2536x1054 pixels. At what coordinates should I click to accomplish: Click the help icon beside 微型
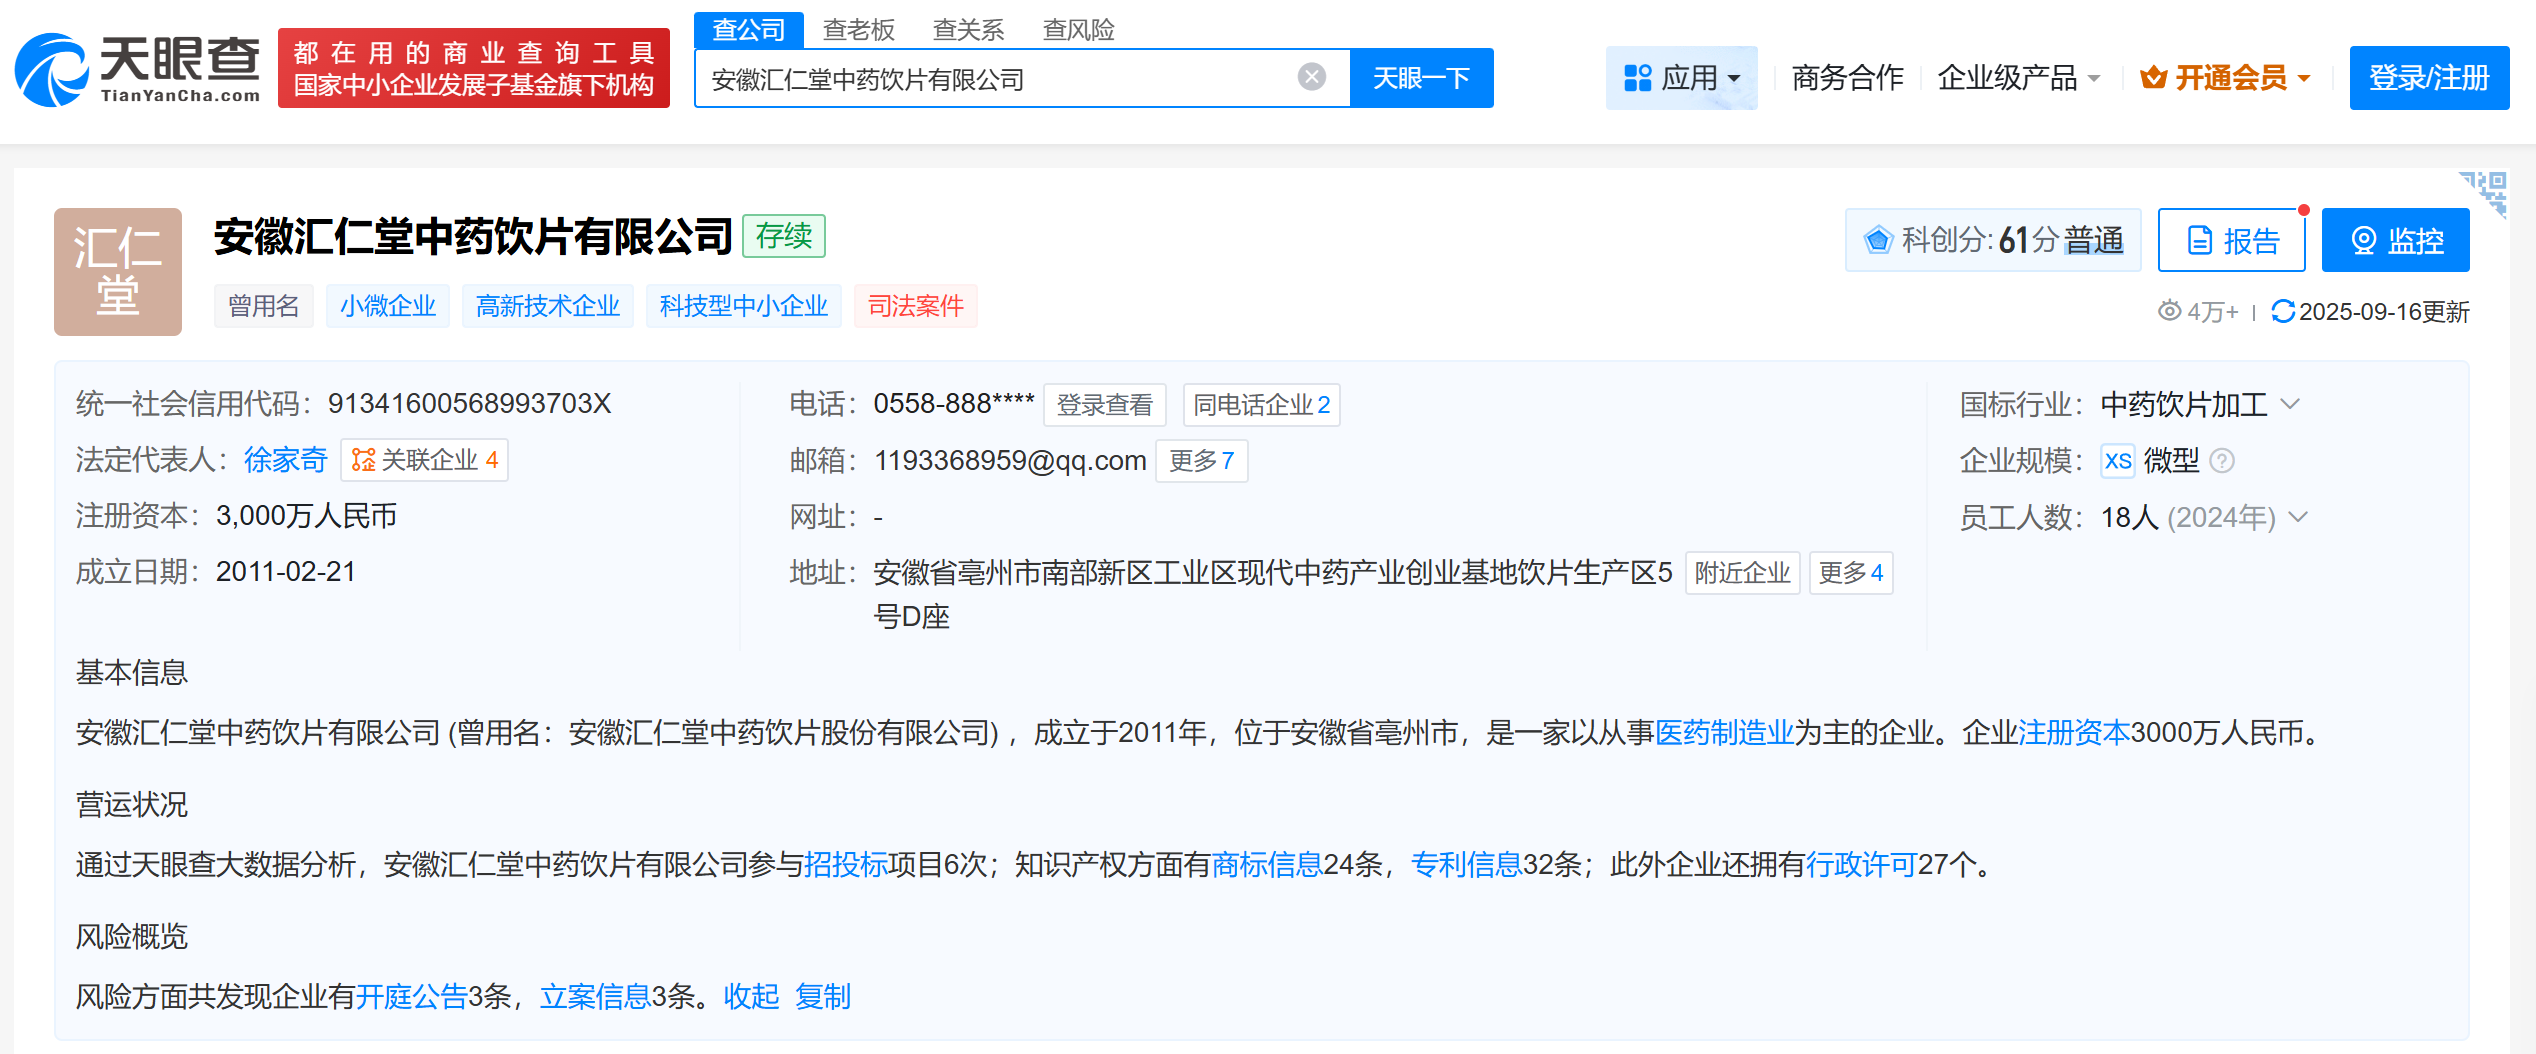point(2222,461)
